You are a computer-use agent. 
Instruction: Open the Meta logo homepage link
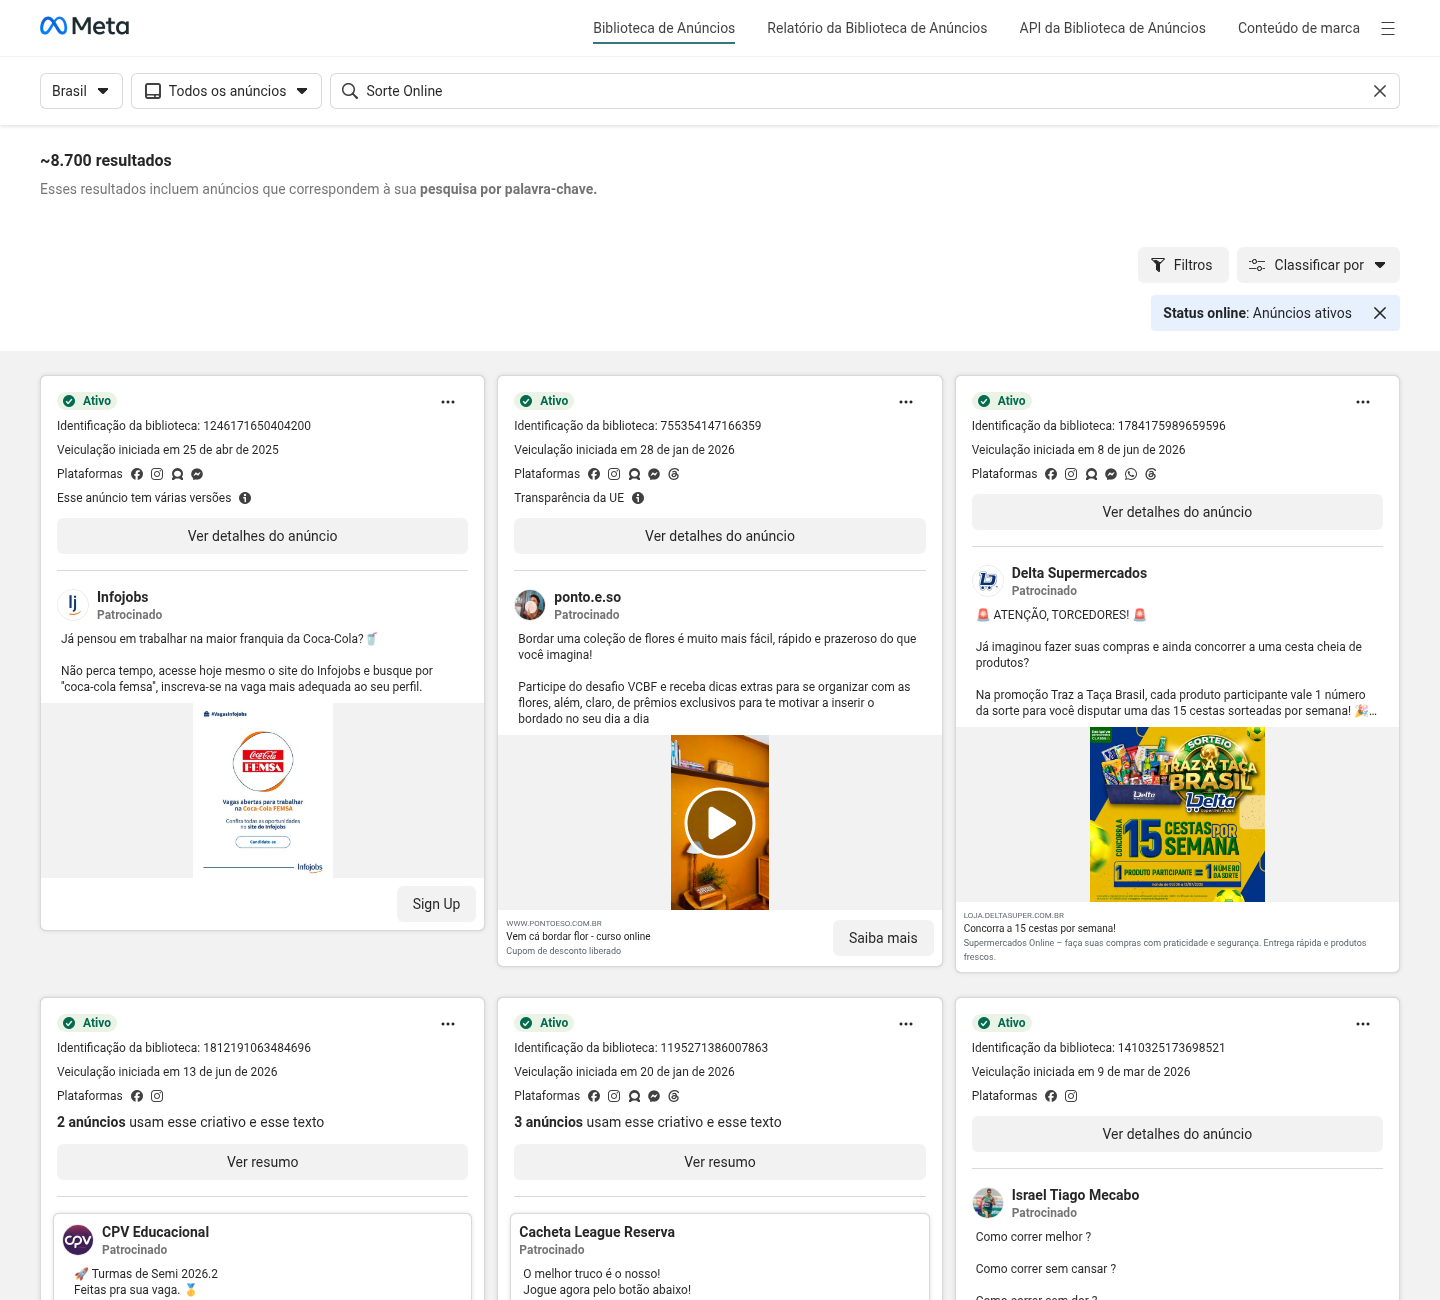click(x=85, y=26)
